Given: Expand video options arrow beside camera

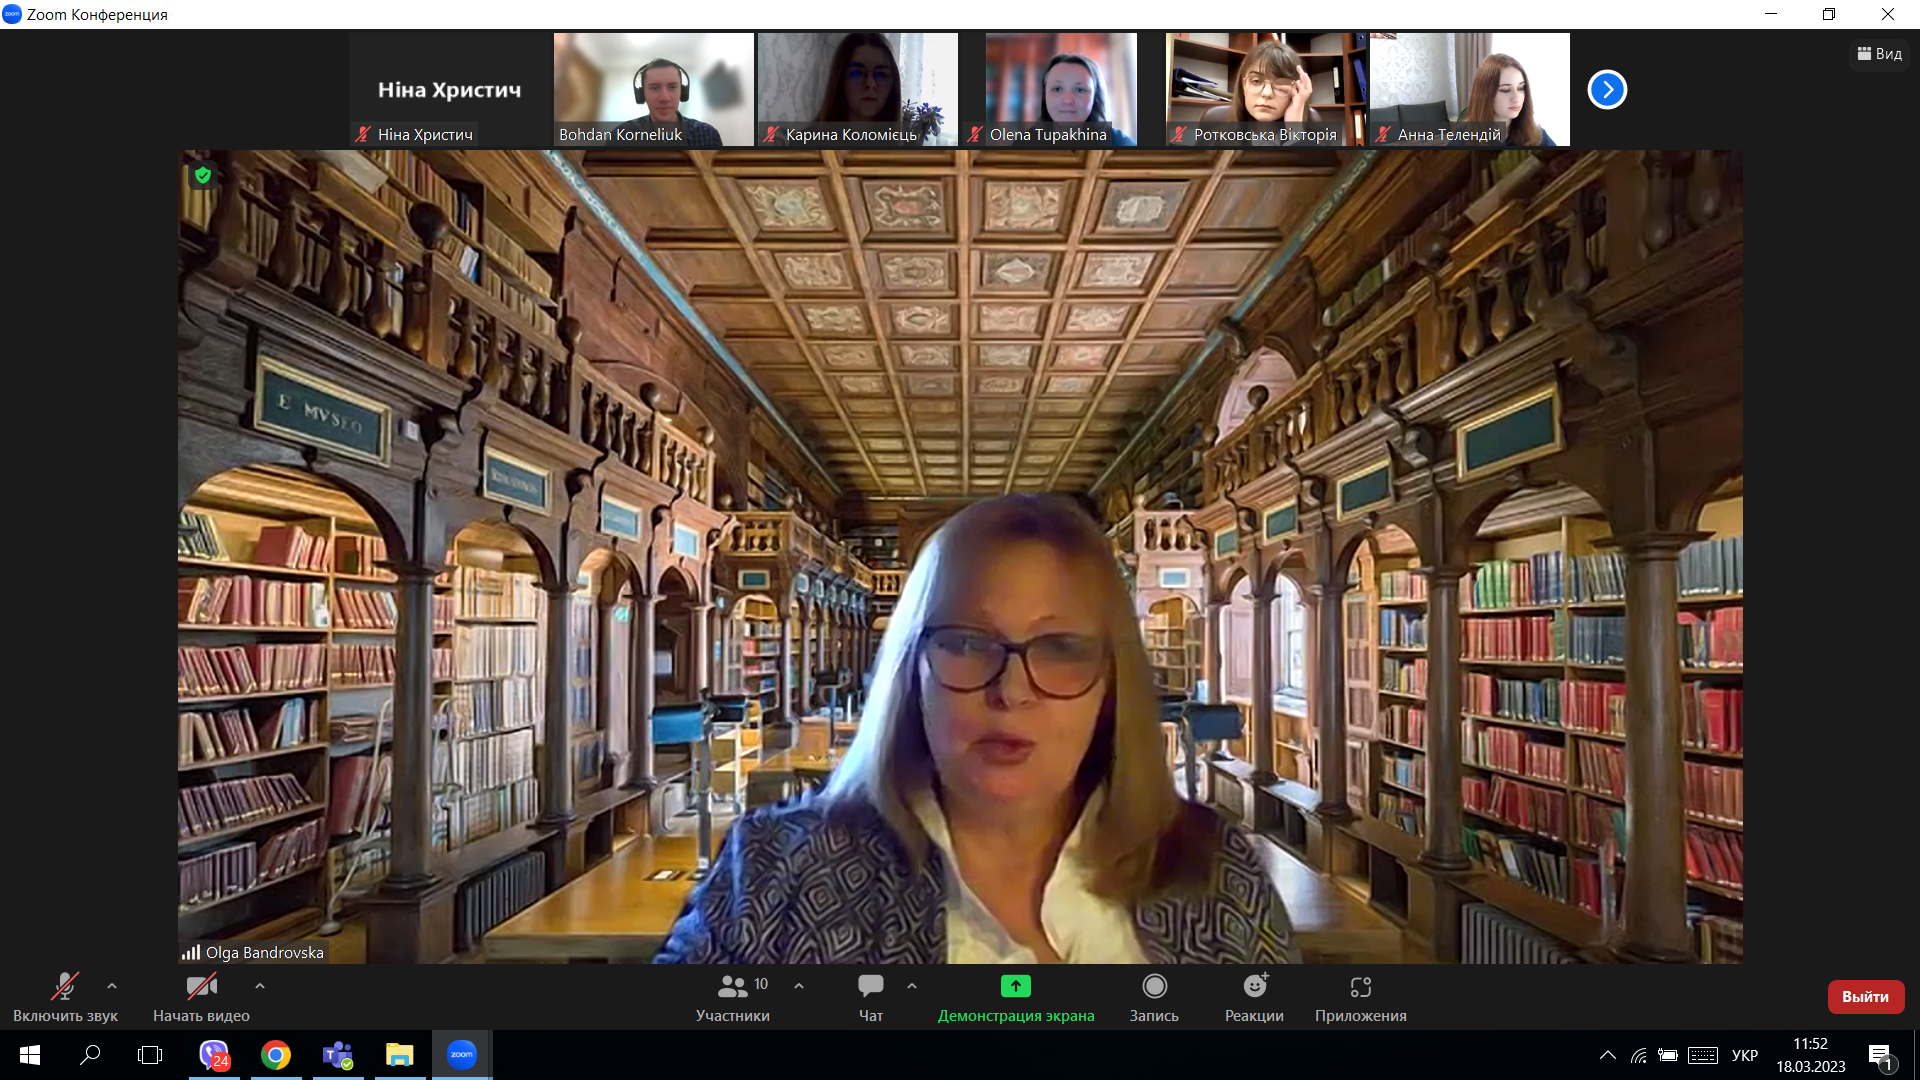Looking at the screenshot, I should click(x=260, y=986).
